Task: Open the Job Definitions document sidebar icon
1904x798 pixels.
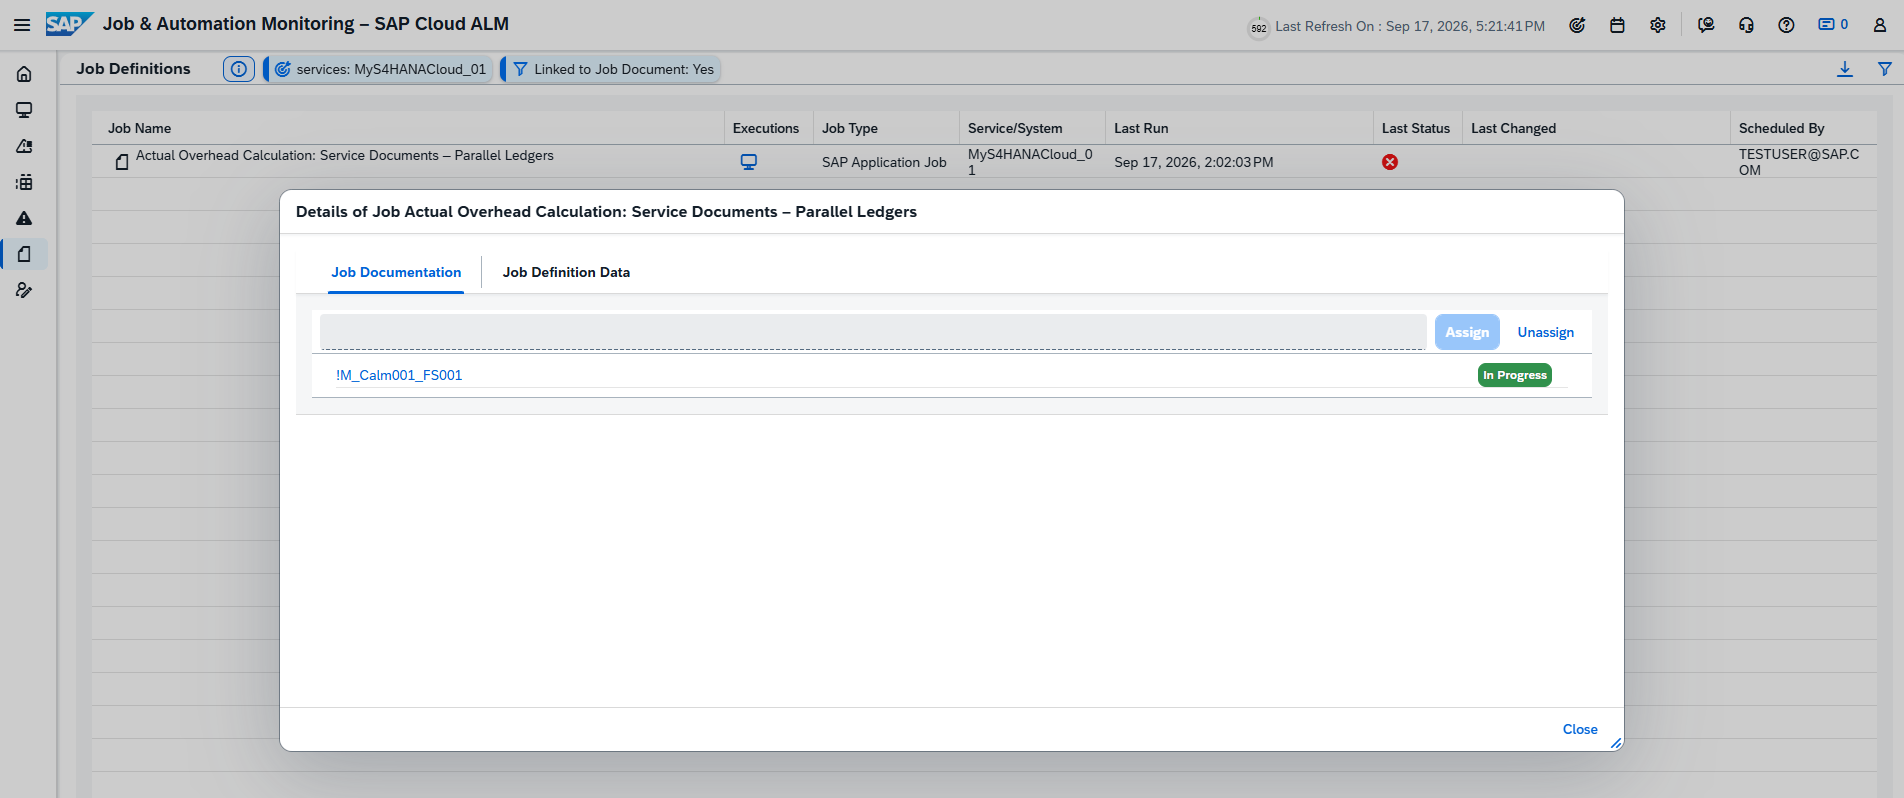Action: point(24,254)
